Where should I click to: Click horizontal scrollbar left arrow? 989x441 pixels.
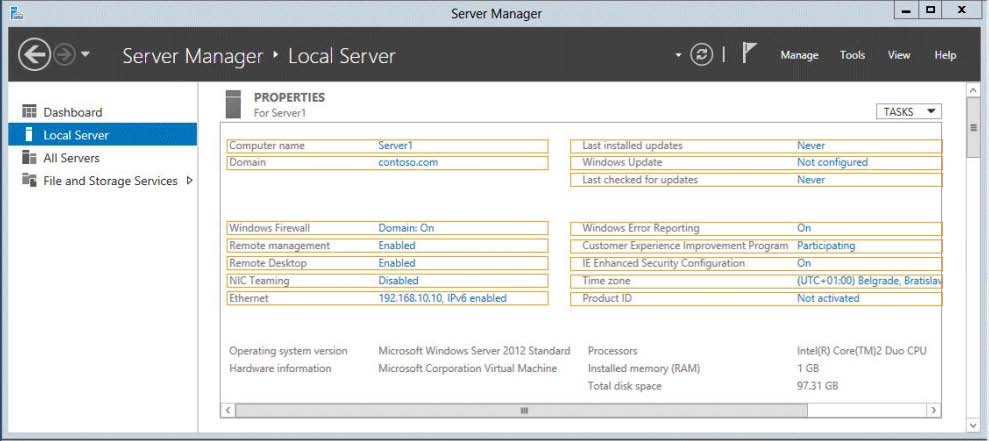click(x=228, y=410)
